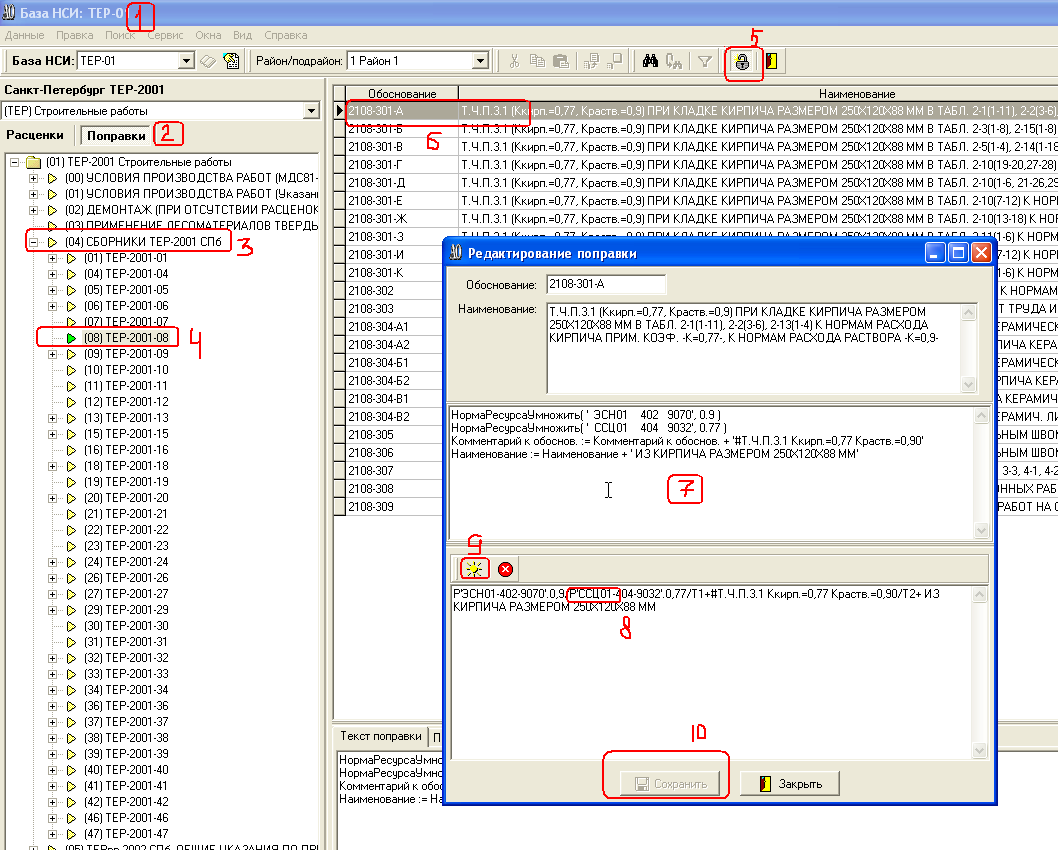Open the Вид menu
Image resolution: width=1058 pixels, height=850 pixels.
(242, 35)
